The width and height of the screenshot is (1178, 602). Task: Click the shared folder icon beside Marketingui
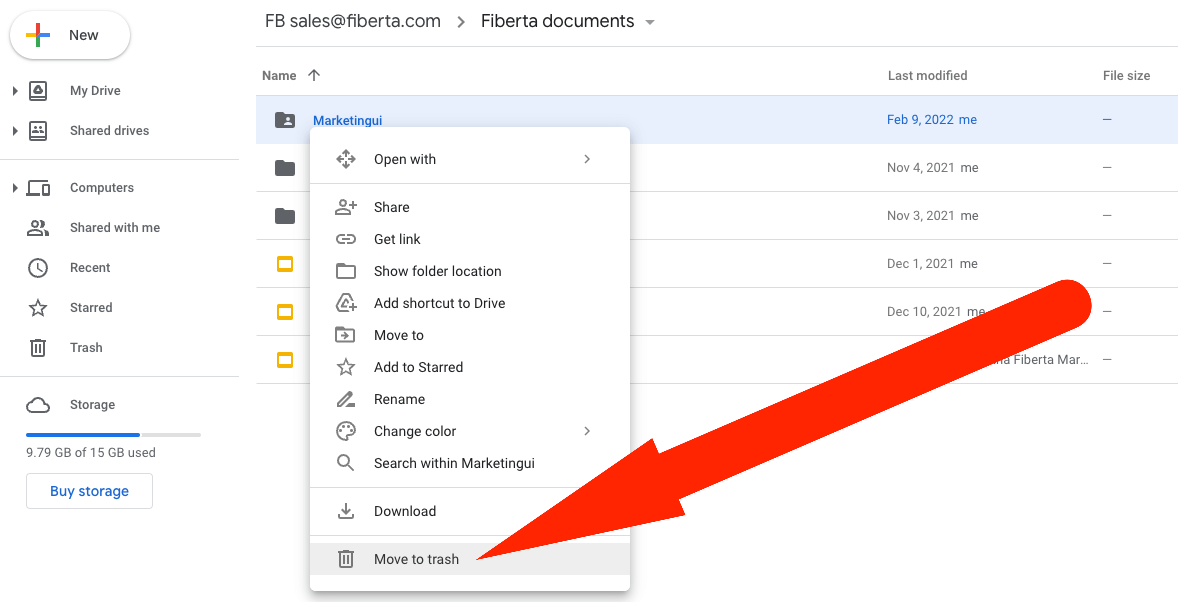[x=285, y=119]
